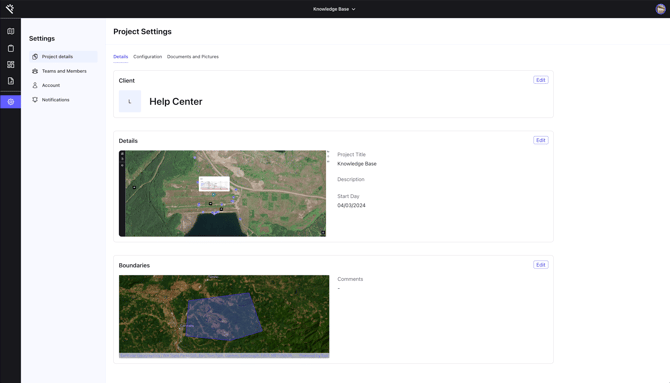Viewport: 670px width, 383px height.
Task: Open Project details settings page
Action: (63, 56)
